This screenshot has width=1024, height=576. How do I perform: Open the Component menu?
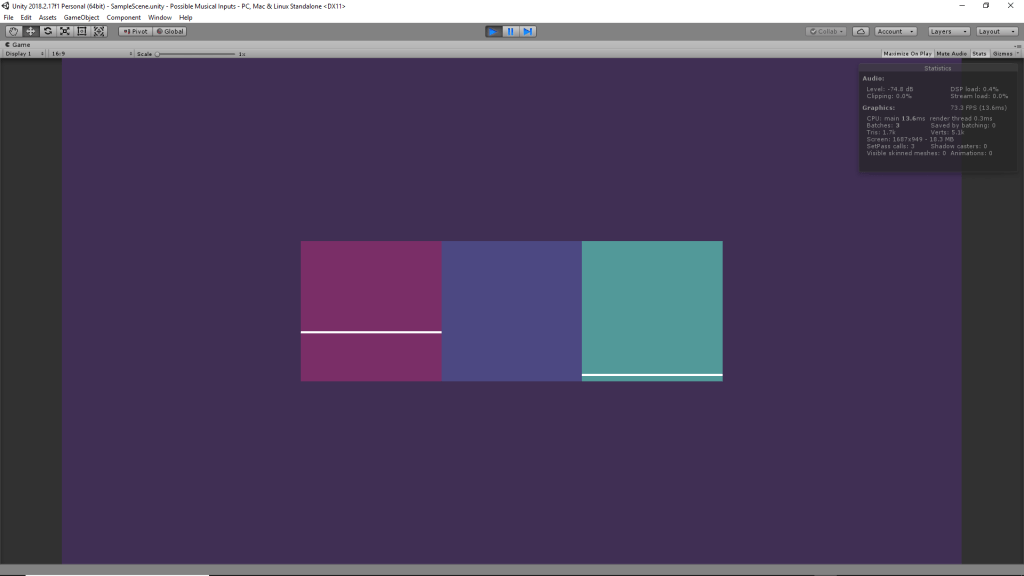124,17
